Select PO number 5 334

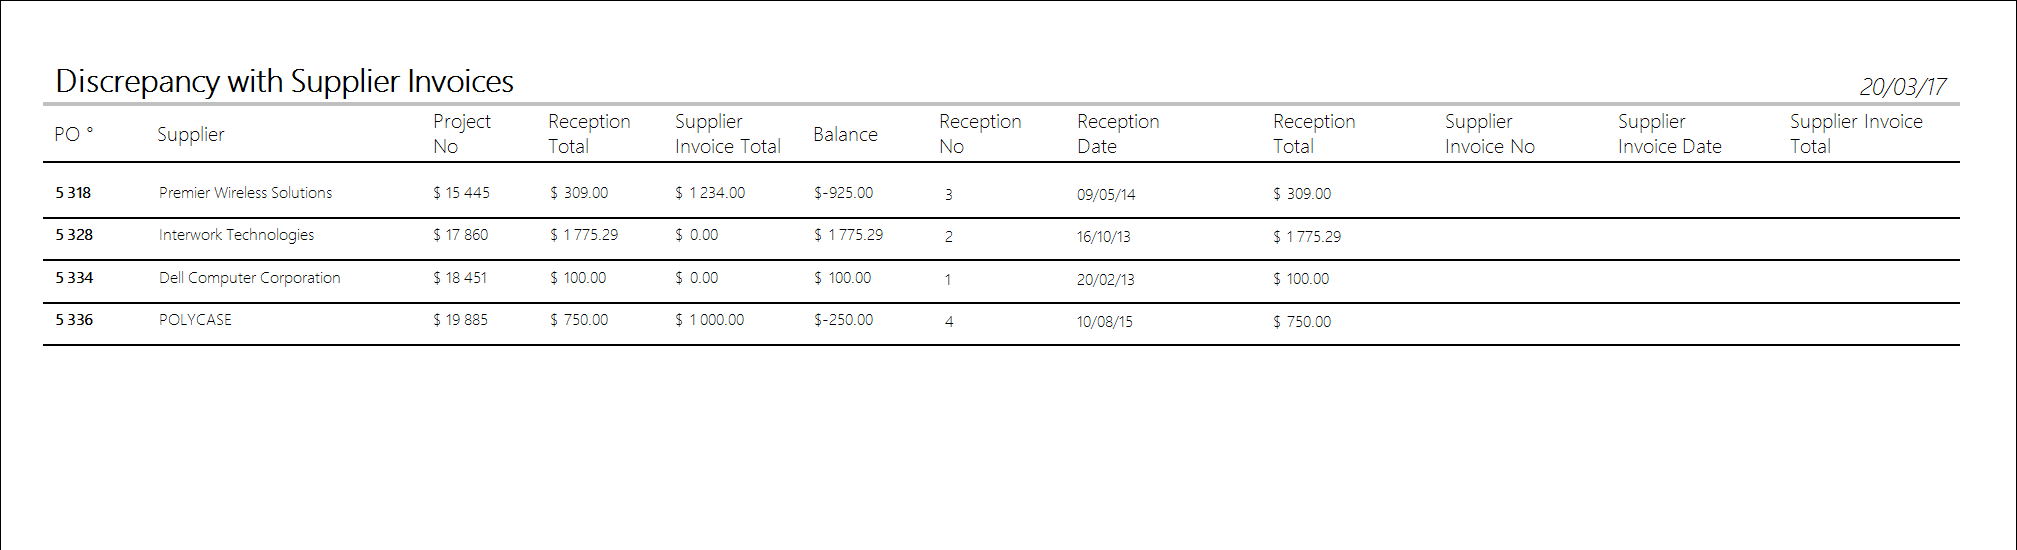click(74, 278)
